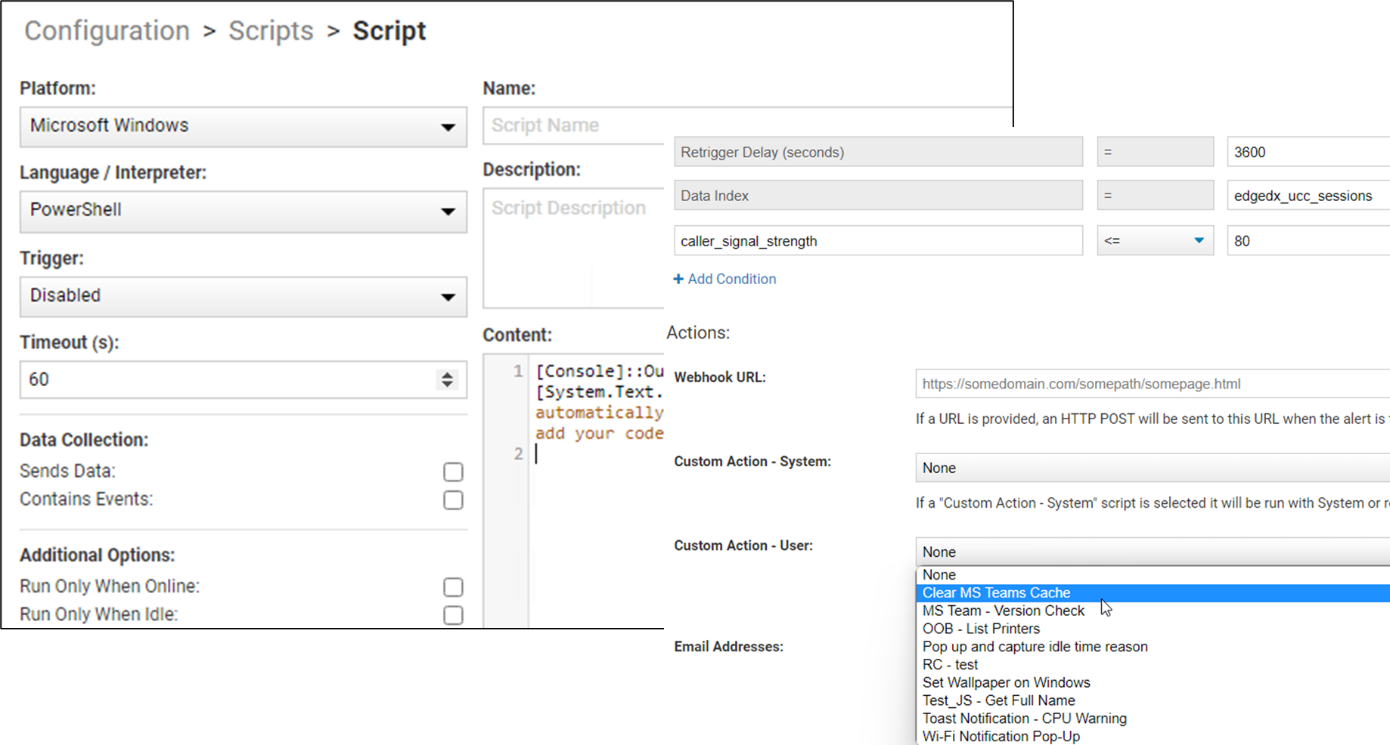1390x745 pixels.
Task: Select Test_JS - Get Full Name option
Action: point(1153,701)
